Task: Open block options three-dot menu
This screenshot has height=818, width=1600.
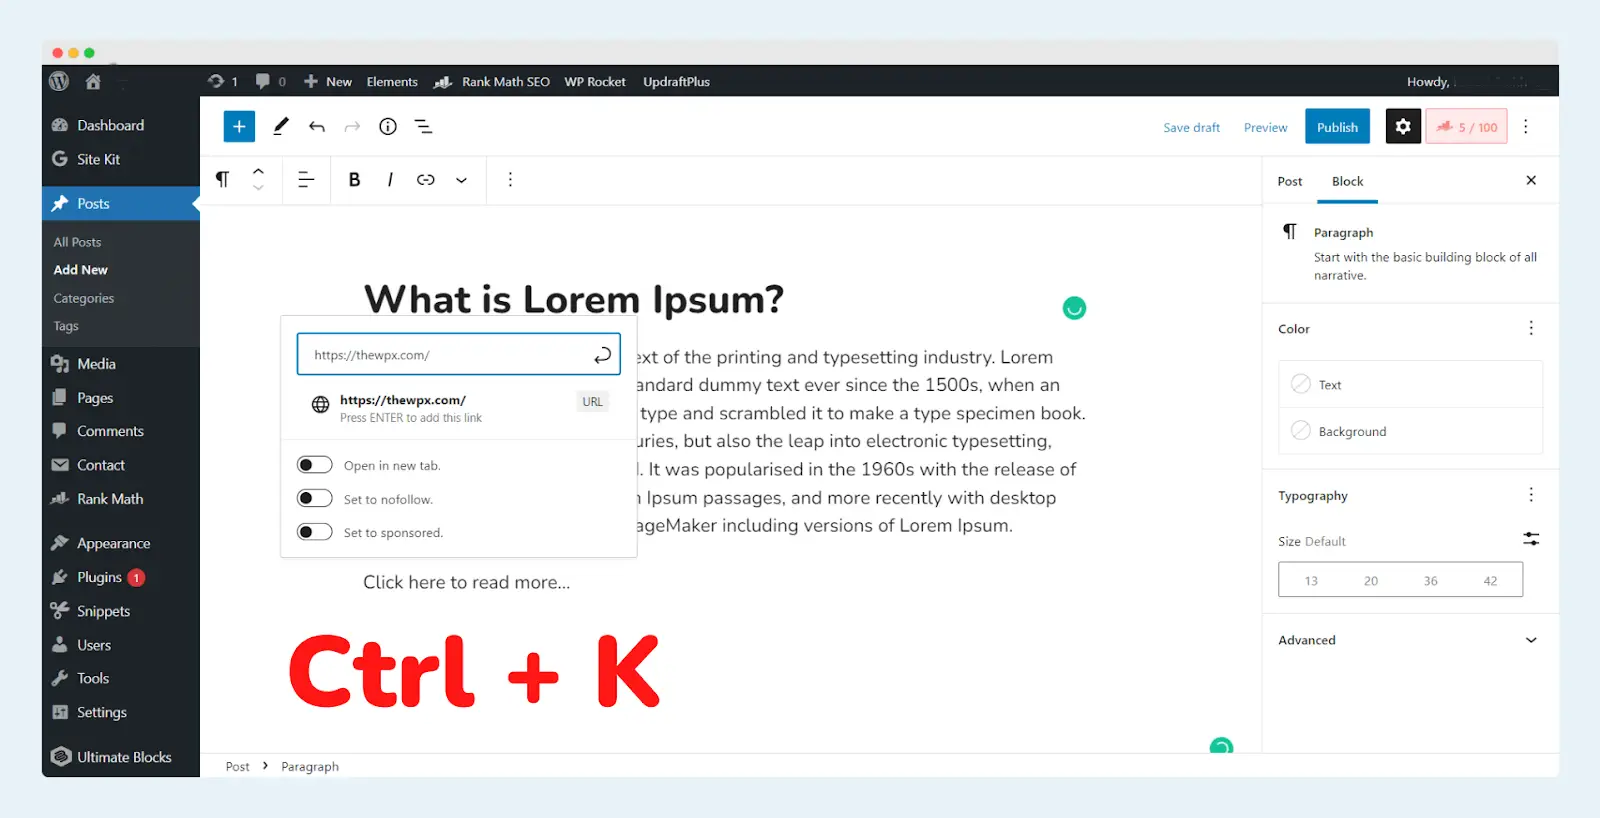Action: [x=510, y=179]
